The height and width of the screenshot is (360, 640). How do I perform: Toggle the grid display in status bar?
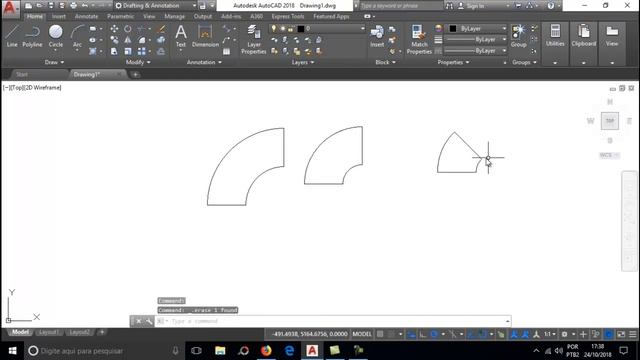tap(380, 334)
